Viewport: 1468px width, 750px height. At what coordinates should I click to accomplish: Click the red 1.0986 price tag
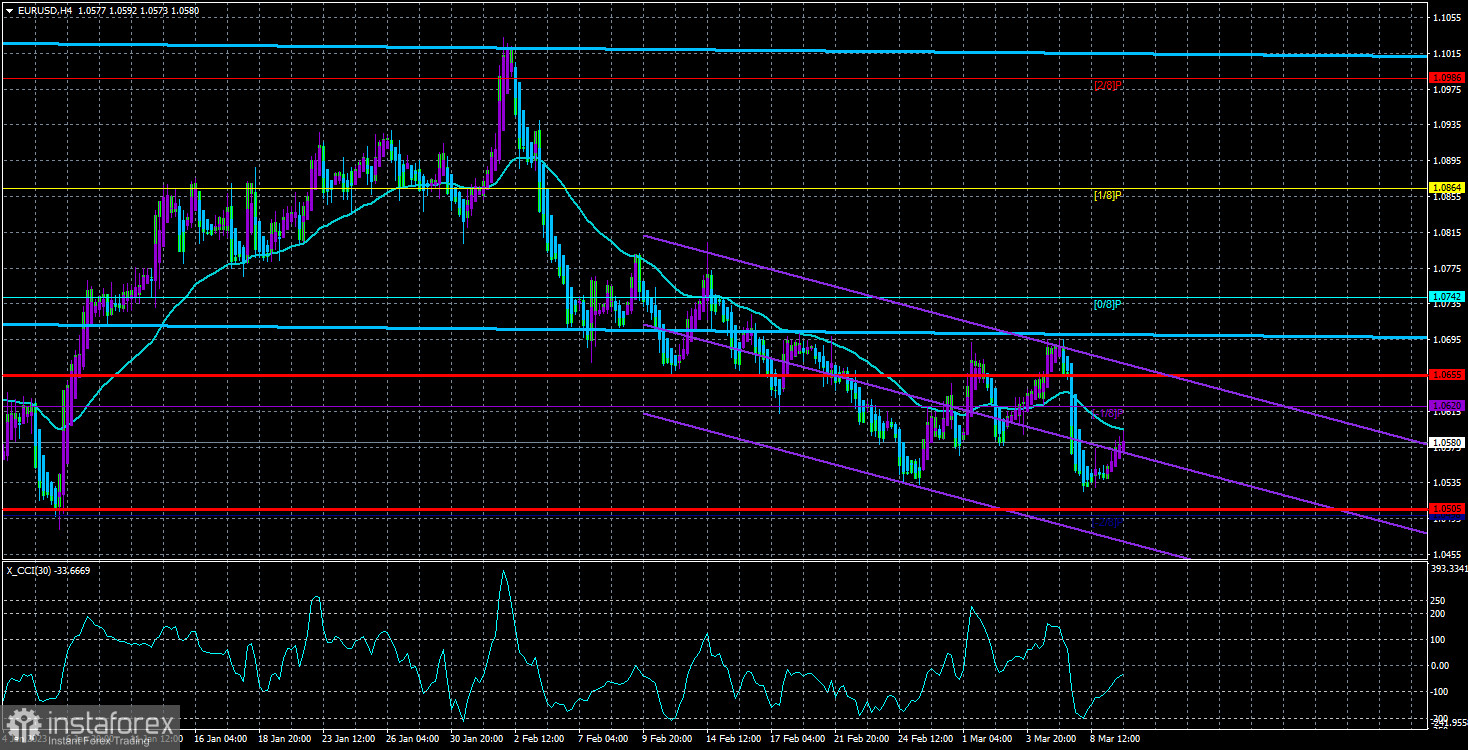[x=1447, y=78]
